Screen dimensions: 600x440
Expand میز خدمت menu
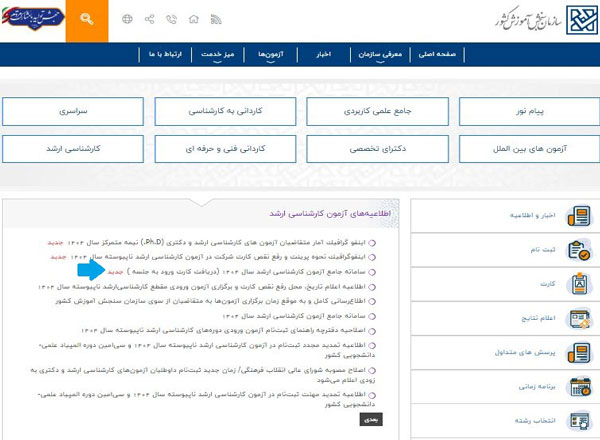tap(217, 54)
